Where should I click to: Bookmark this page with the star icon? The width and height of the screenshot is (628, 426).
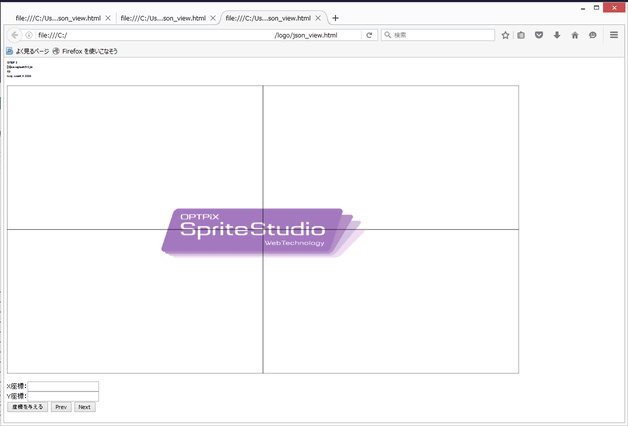pyautogui.click(x=505, y=35)
